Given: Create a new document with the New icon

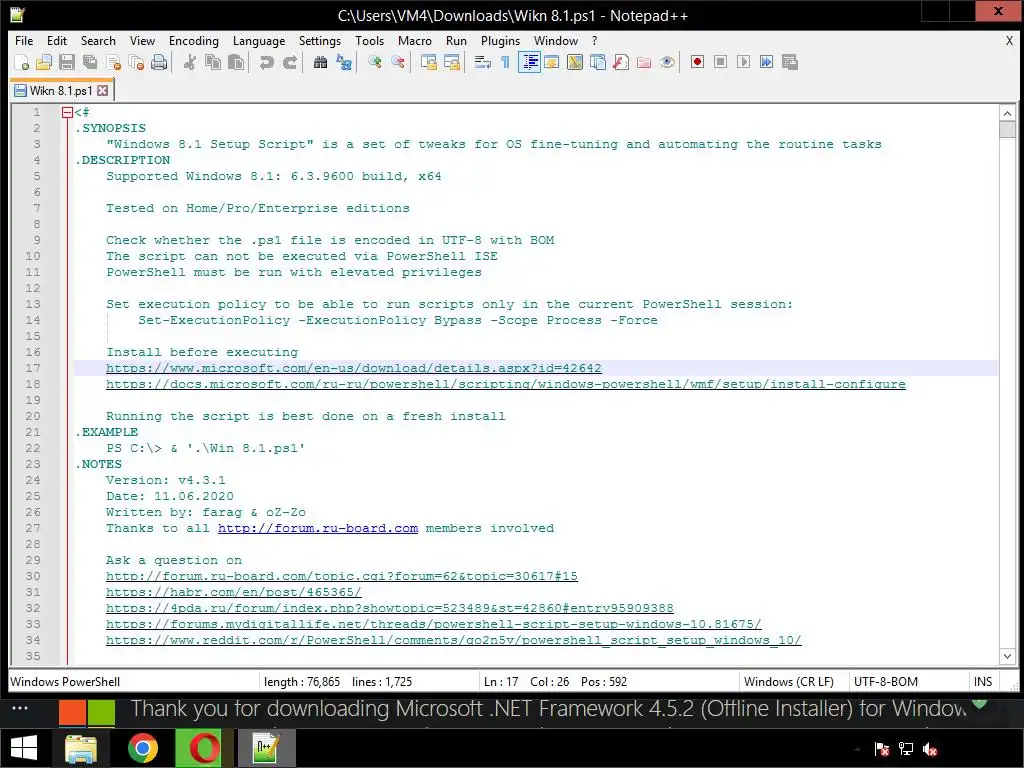Looking at the screenshot, I should [x=22, y=62].
